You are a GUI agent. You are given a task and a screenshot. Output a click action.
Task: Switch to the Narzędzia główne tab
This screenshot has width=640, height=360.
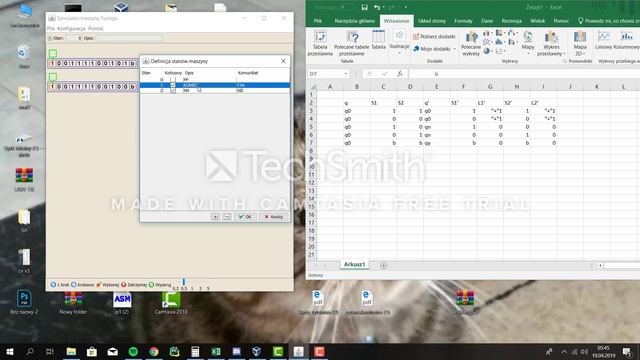354,21
